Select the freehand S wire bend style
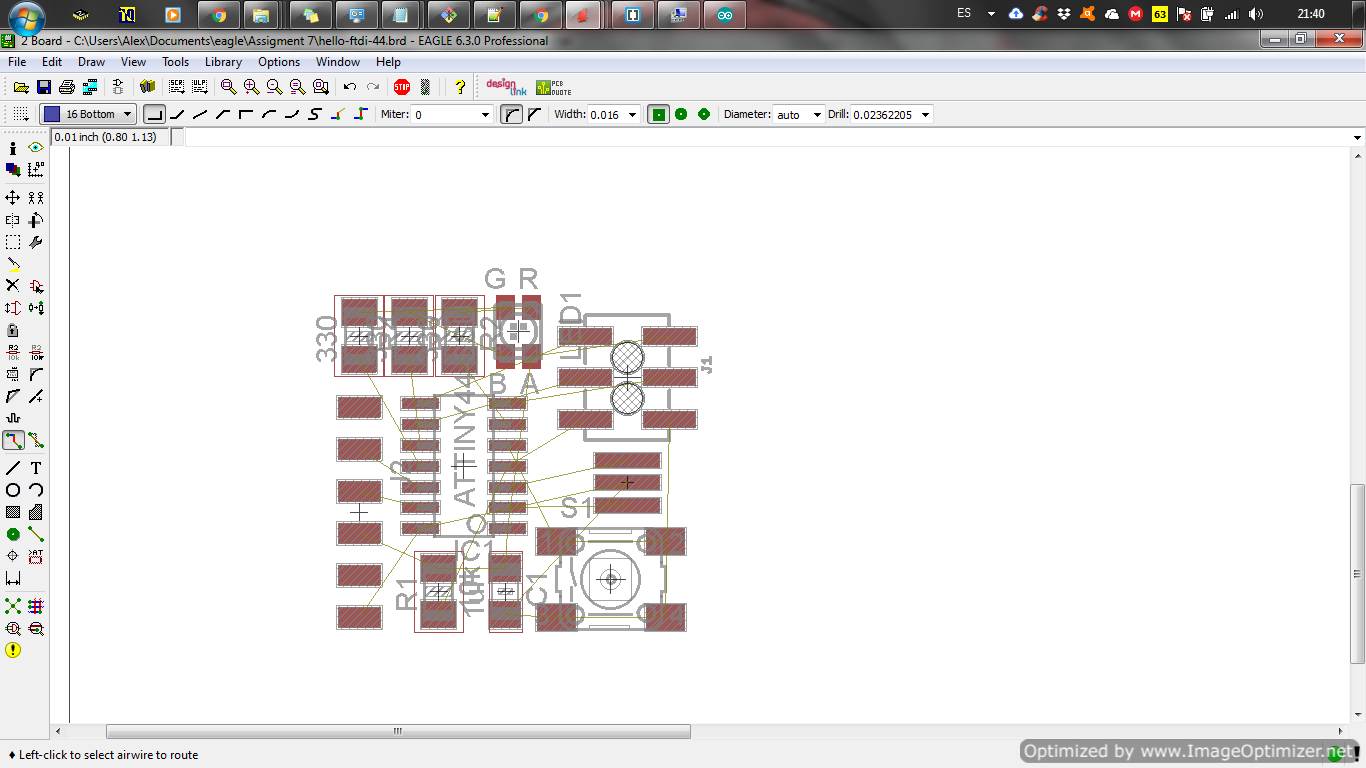Screen dimensions: 1366x768 coord(315,114)
